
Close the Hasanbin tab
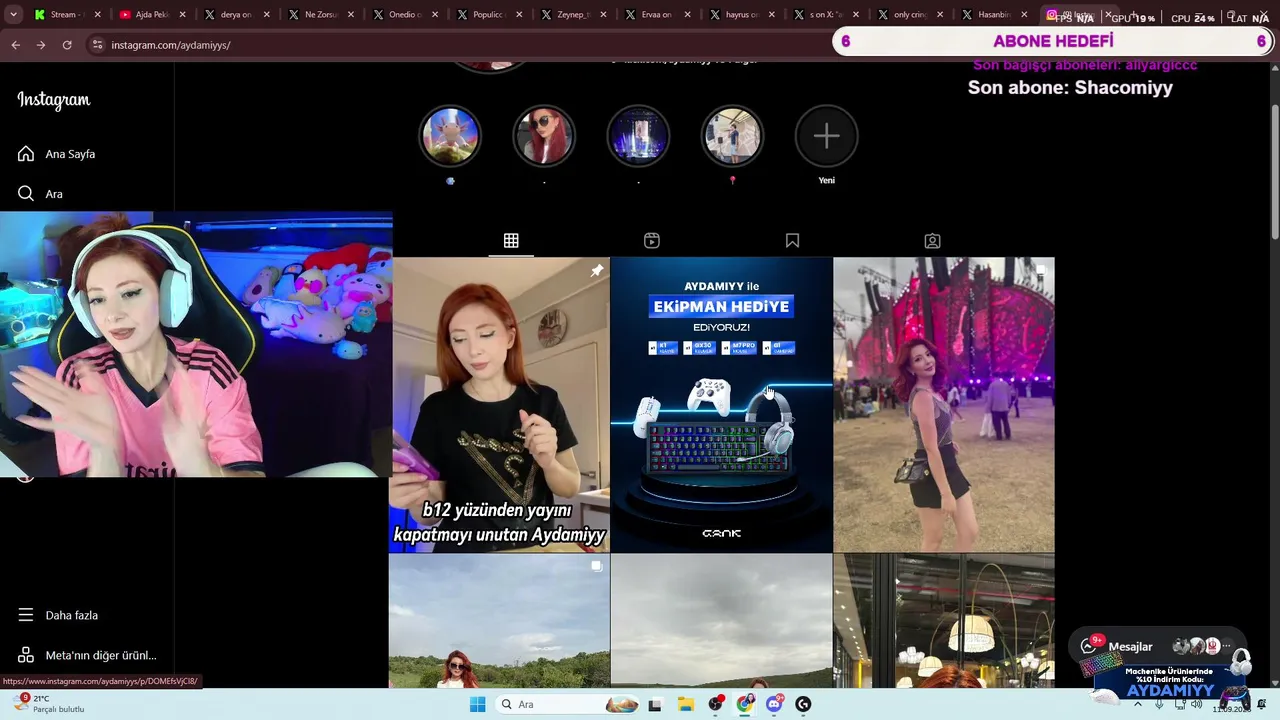1024,15
